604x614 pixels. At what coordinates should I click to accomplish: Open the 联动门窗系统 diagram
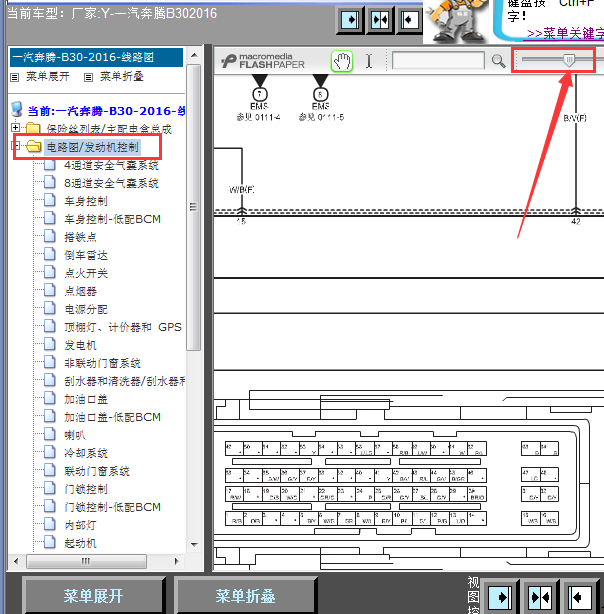[97, 471]
